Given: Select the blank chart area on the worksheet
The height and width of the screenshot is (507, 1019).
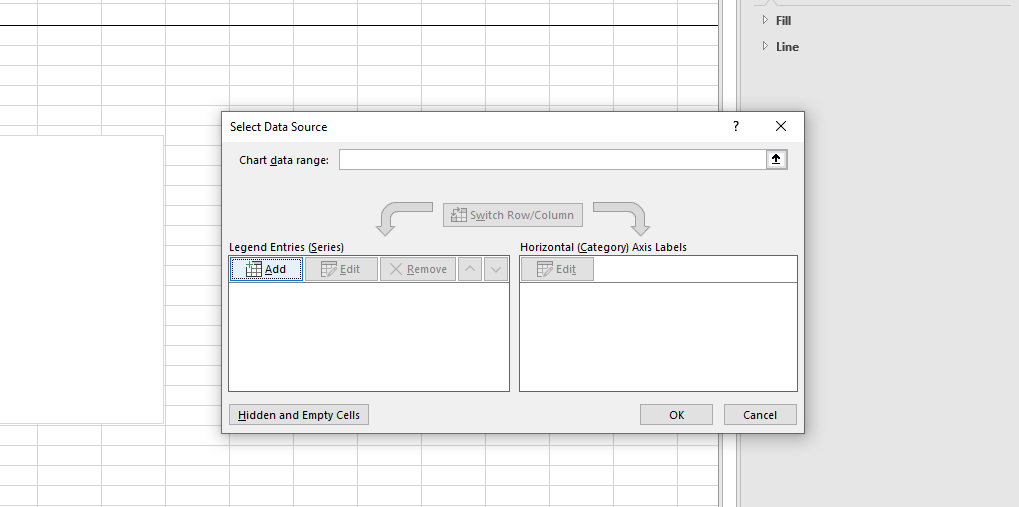Looking at the screenshot, I should 80,280.
